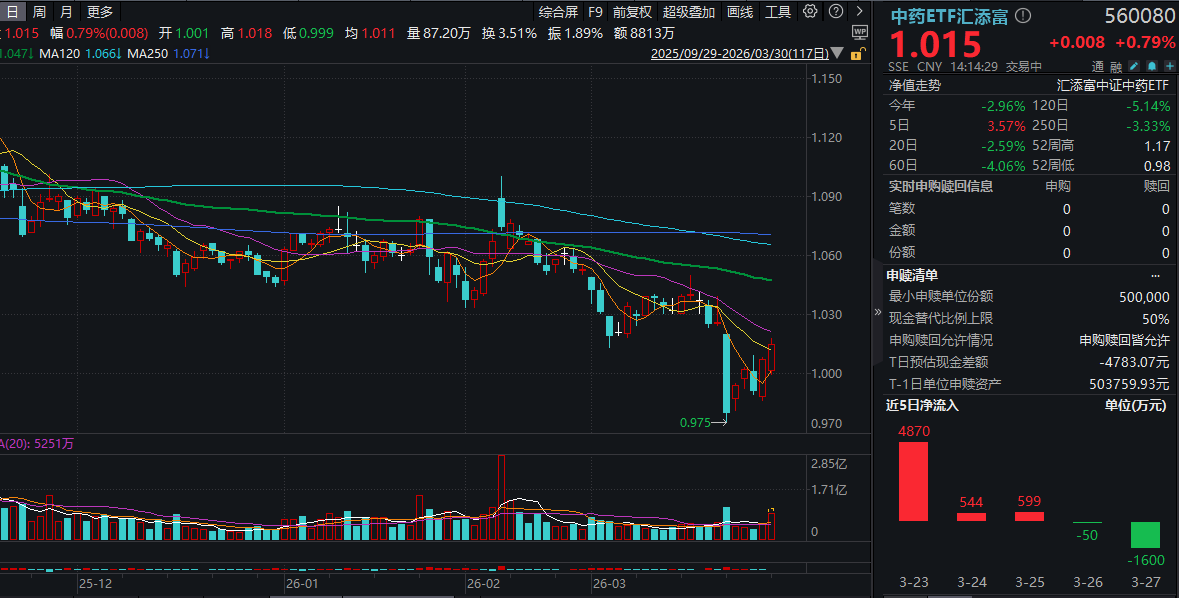Toggle the 超级叠加 overlay option
This screenshot has height=598, width=1179.
point(689,12)
